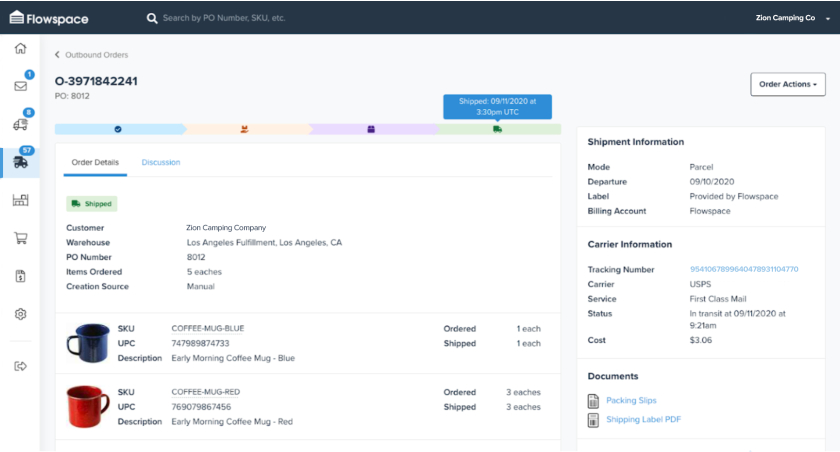Switch to the Discussion tab
Screen dimensions: 840x452
click(x=160, y=162)
